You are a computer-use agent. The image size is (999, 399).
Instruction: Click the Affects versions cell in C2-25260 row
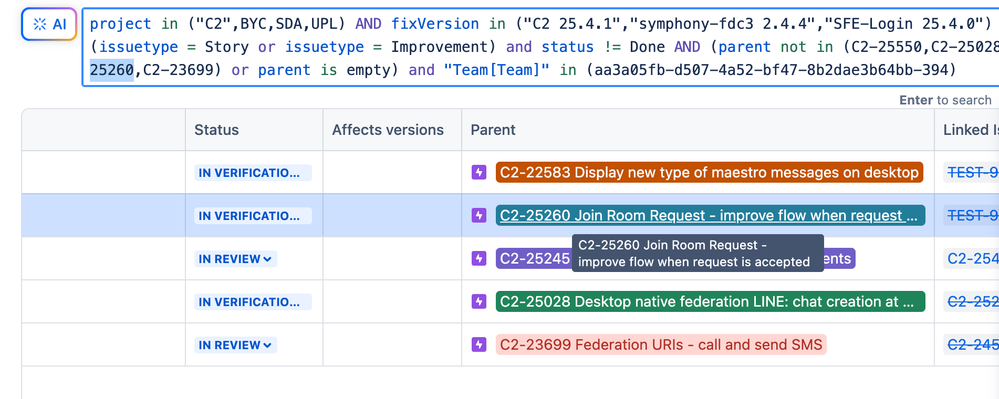coord(392,215)
